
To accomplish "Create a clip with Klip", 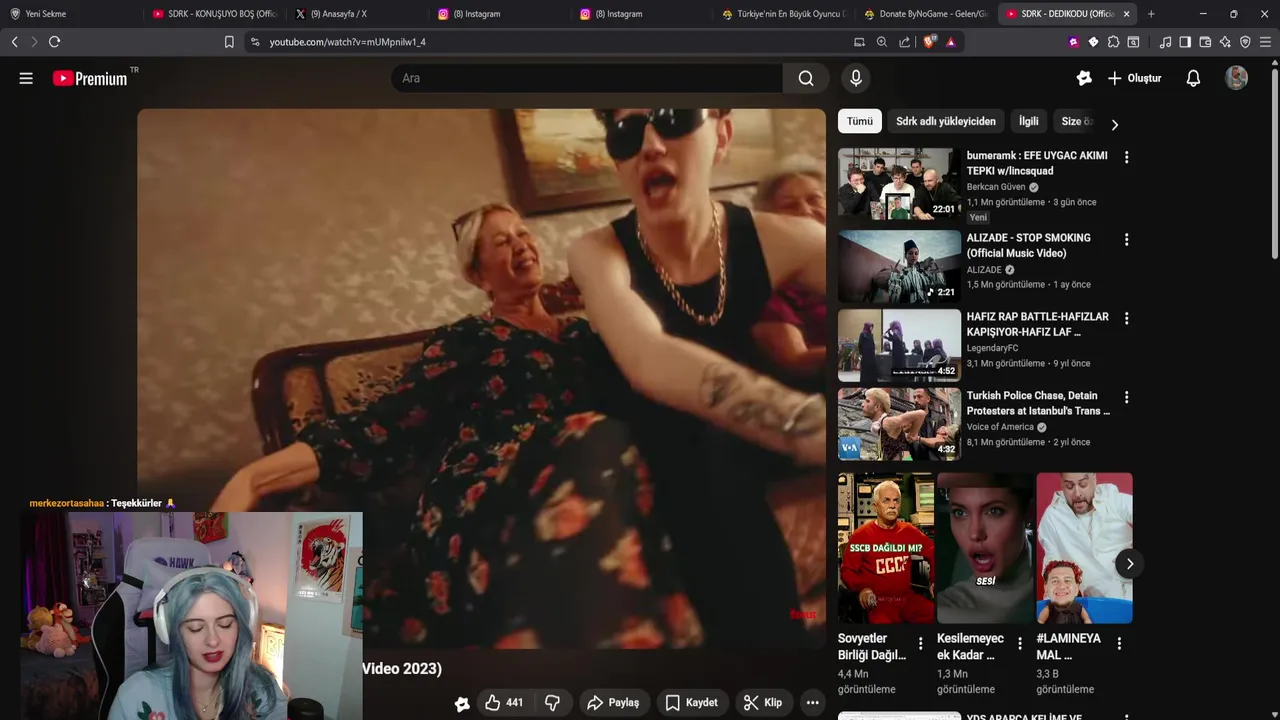I will tap(763, 703).
